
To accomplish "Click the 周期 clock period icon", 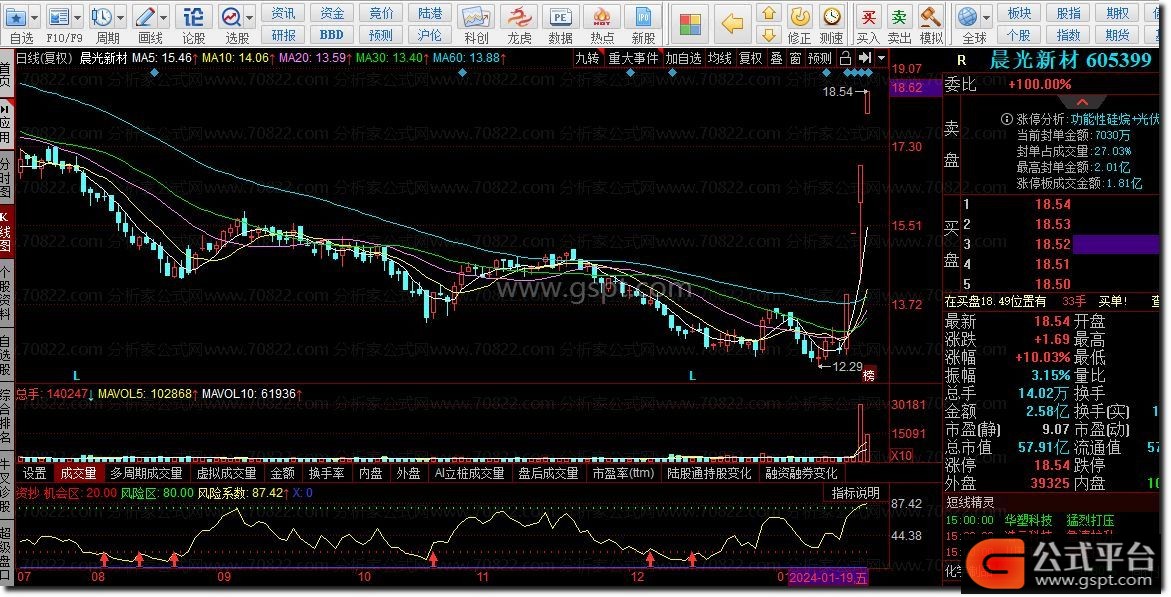I will pyautogui.click(x=101, y=16).
